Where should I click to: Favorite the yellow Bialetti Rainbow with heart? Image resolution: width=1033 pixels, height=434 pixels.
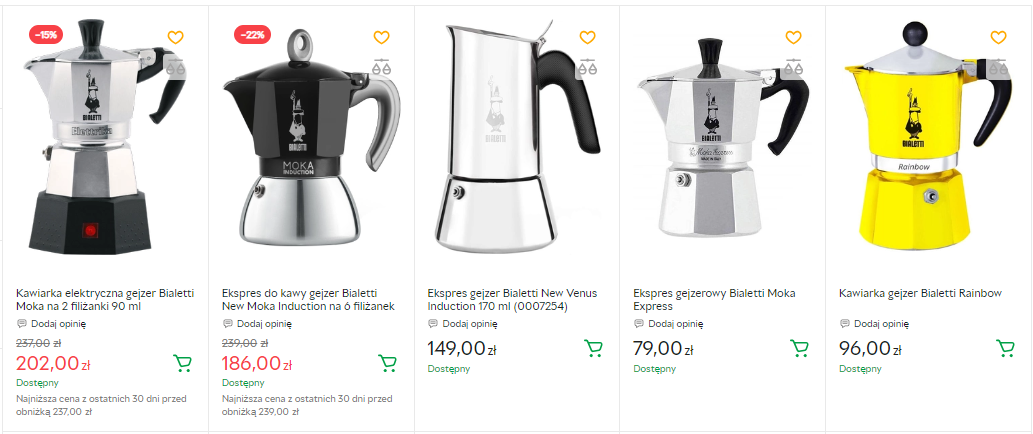click(998, 38)
